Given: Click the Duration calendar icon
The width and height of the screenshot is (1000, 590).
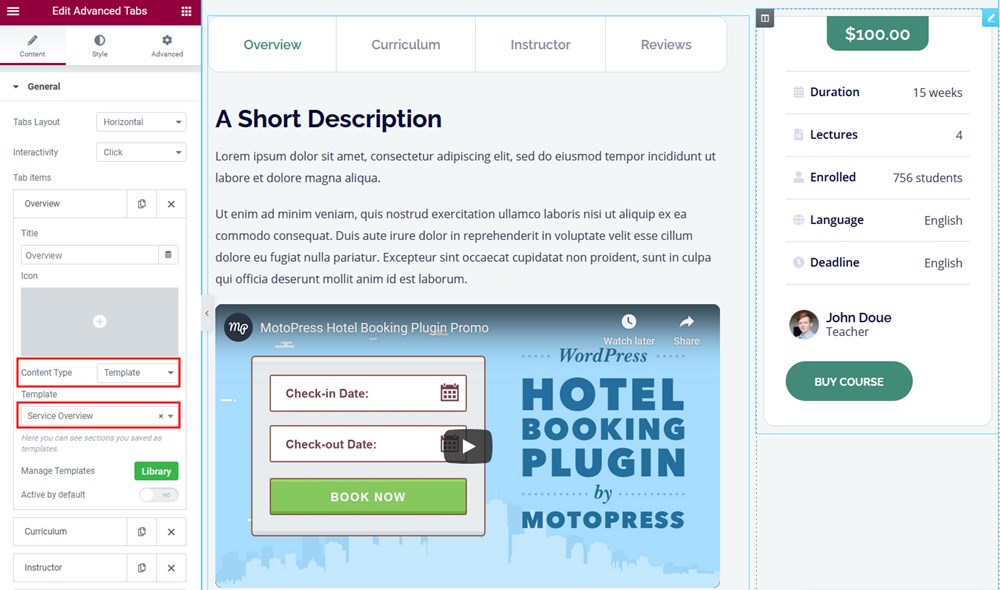Looking at the screenshot, I should point(798,92).
